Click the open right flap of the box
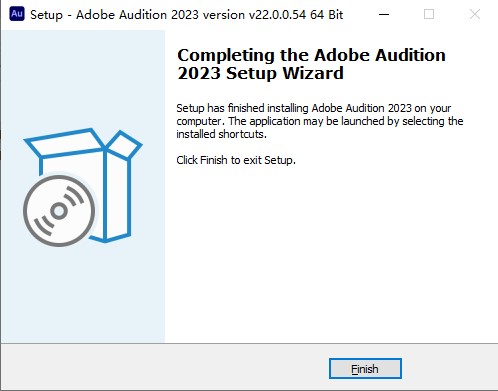Viewport: 498px width, 391px height. (124, 144)
